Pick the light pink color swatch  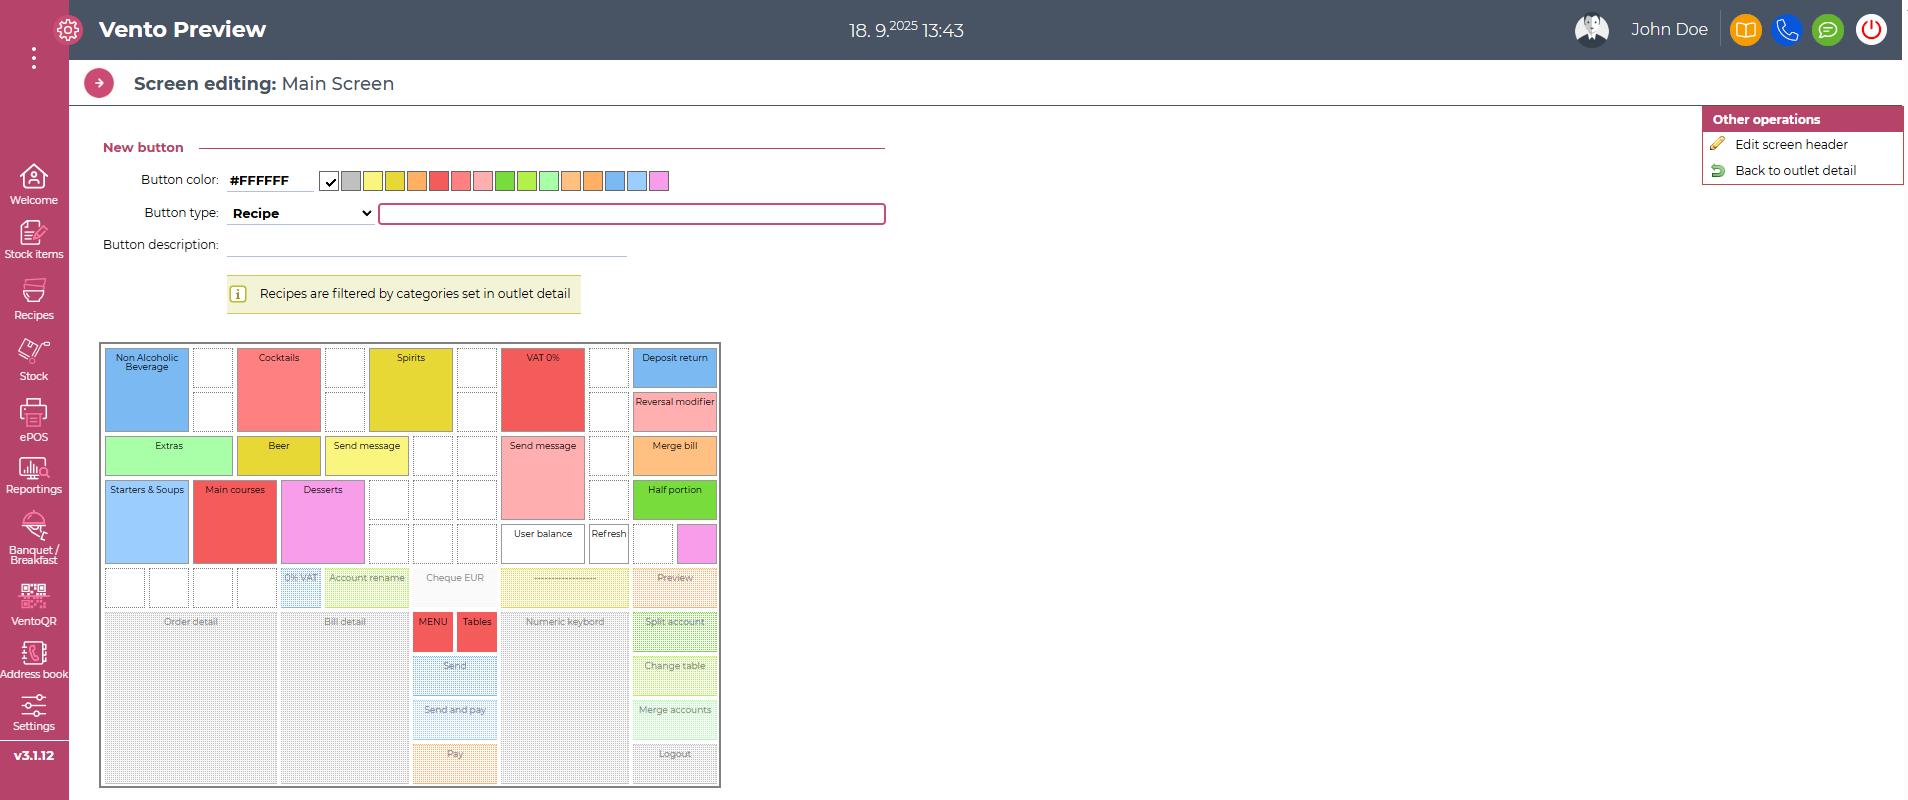click(x=483, y=181)
